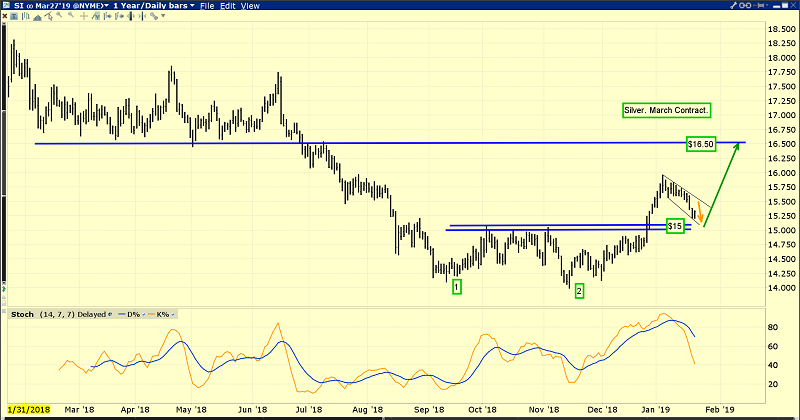Select the text annotation T tool
Image resolution: width=800 pixels, height=420 pixels.
point(14,16)
